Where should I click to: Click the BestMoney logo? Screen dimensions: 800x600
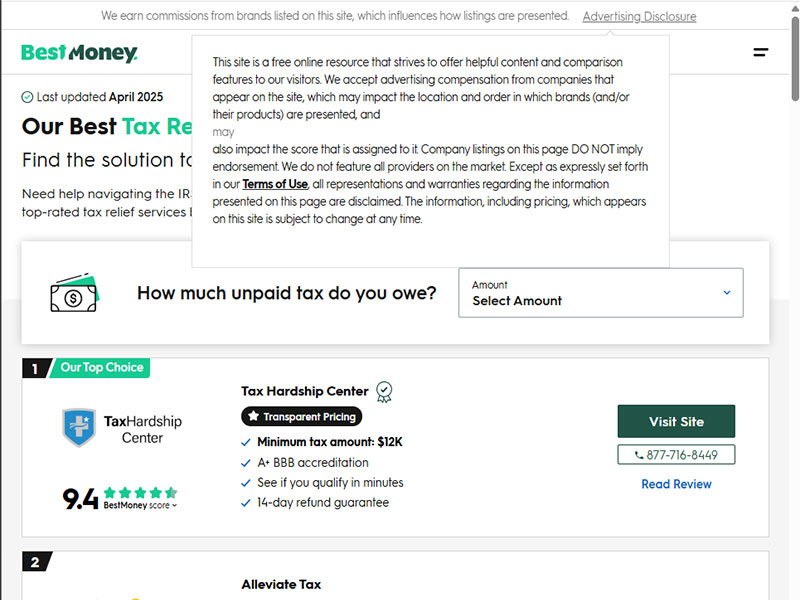[79, 53]
